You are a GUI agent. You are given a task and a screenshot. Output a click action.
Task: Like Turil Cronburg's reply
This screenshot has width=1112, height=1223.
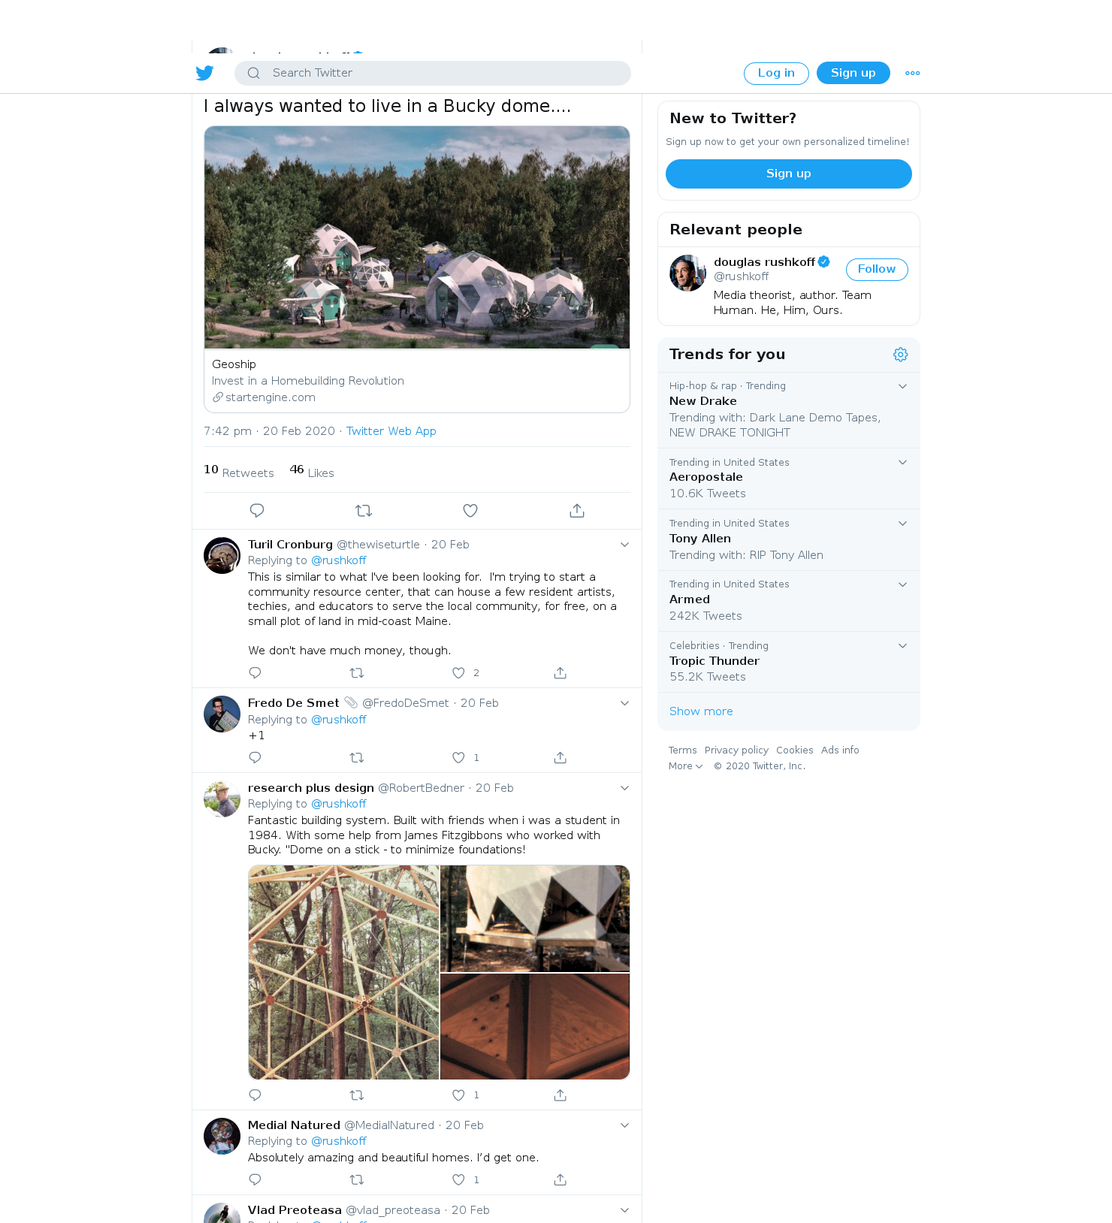(x=458, y=673)
